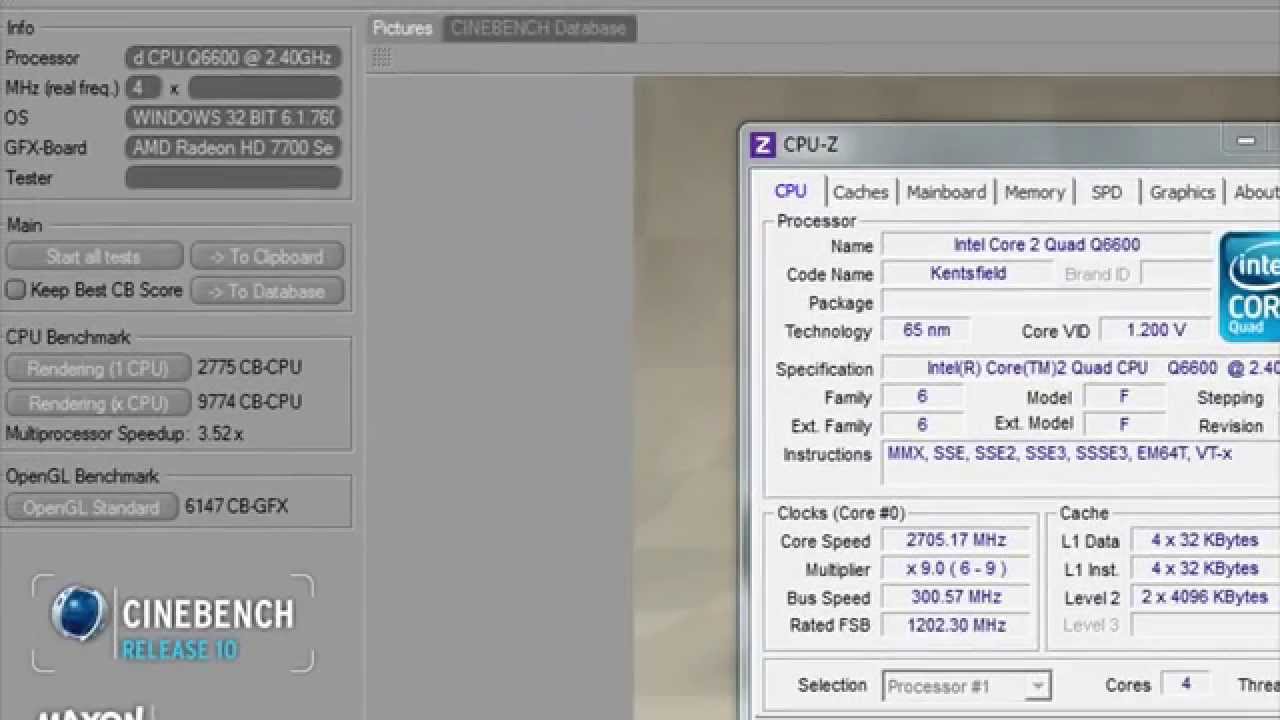Image resolution: width=1280 pixels, height=720 pixels.
Task: Go to the SPD tab
Action: click(1106, 192)
